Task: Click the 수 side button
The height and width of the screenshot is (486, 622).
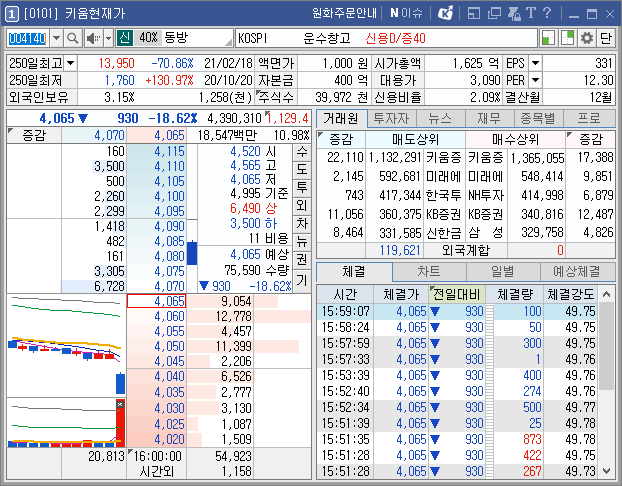Action: tap(302, 152)
